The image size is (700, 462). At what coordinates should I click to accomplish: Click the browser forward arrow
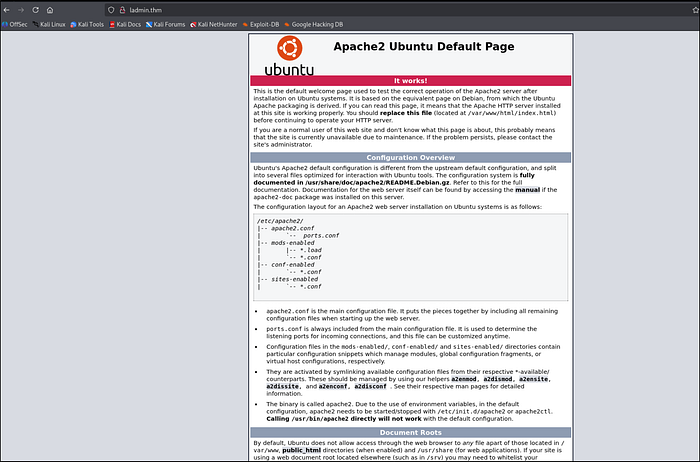pyautogui.click(x=21, y=10)
